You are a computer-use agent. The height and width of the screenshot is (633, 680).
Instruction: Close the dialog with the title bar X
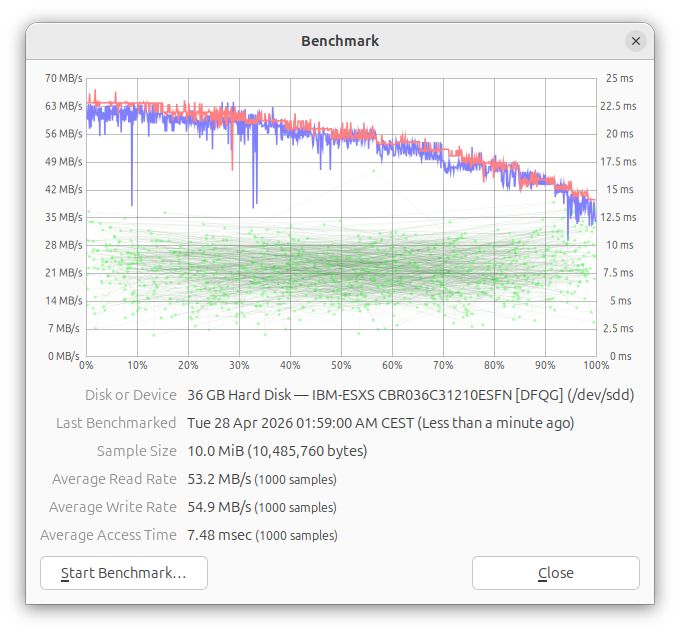[636, 41]
